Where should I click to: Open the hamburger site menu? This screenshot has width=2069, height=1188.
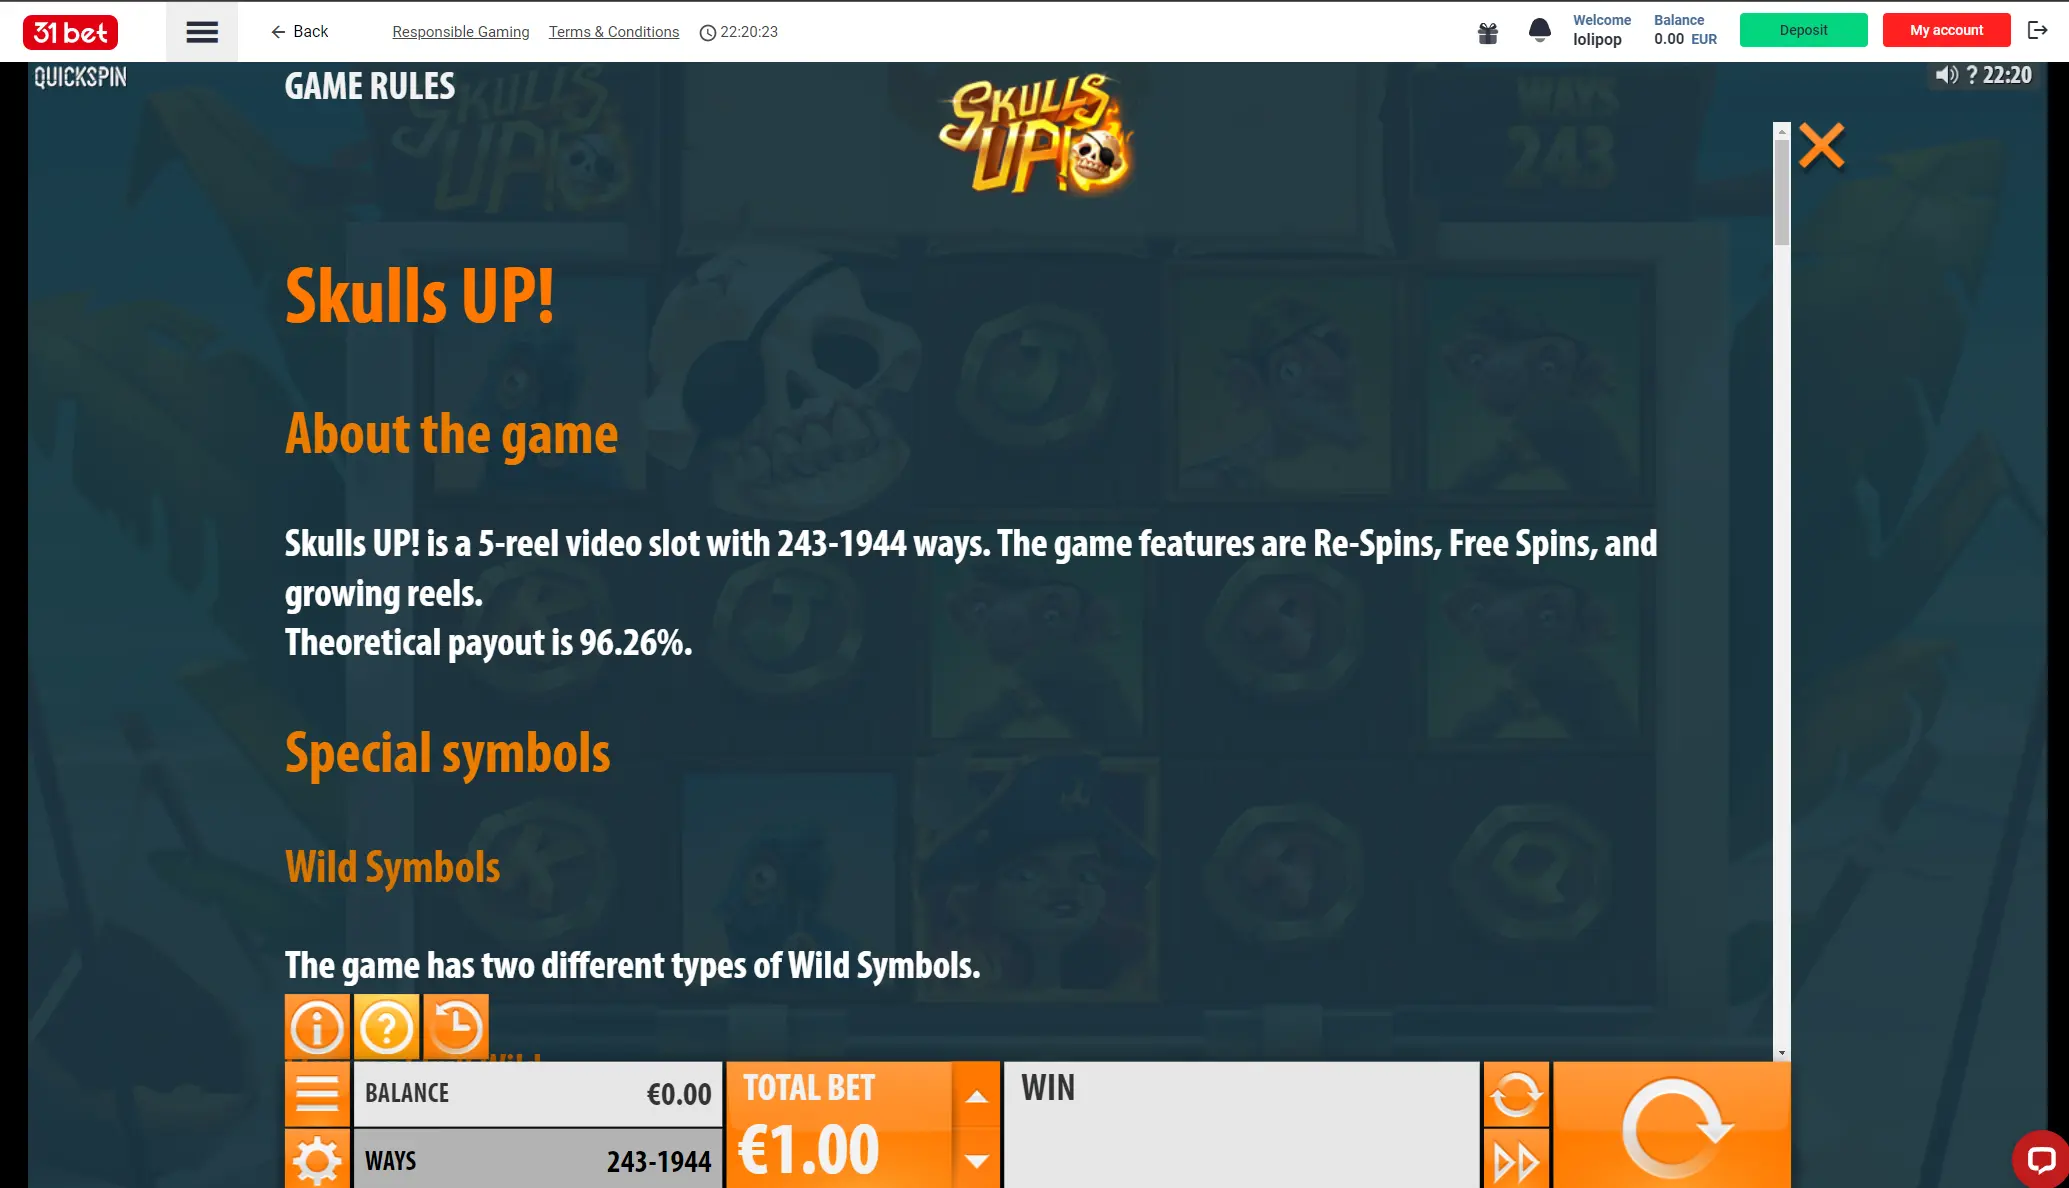point(202,32)
